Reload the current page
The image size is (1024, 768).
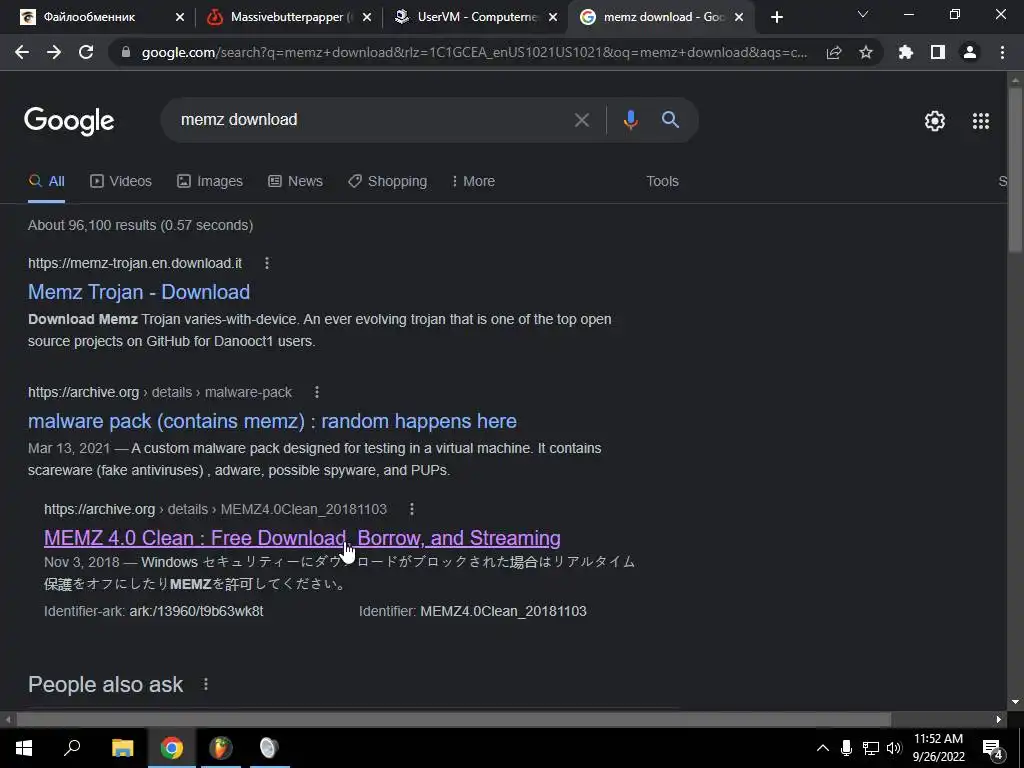pos(86,53)
